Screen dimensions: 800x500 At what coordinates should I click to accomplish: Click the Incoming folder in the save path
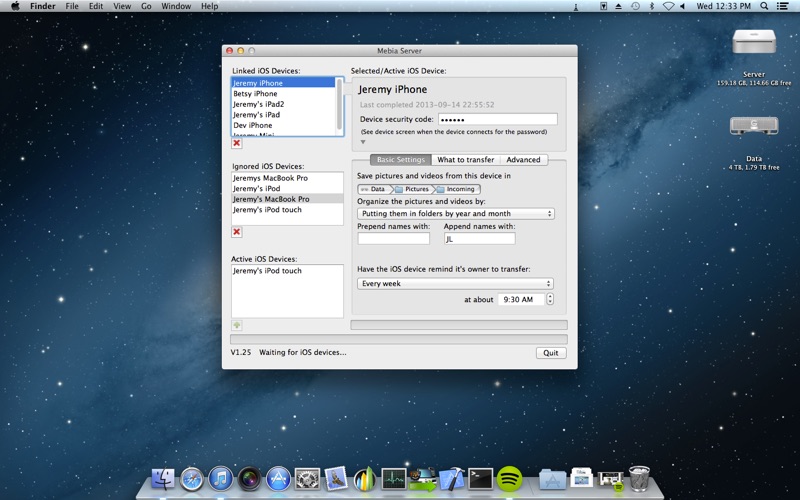point(457,189)
